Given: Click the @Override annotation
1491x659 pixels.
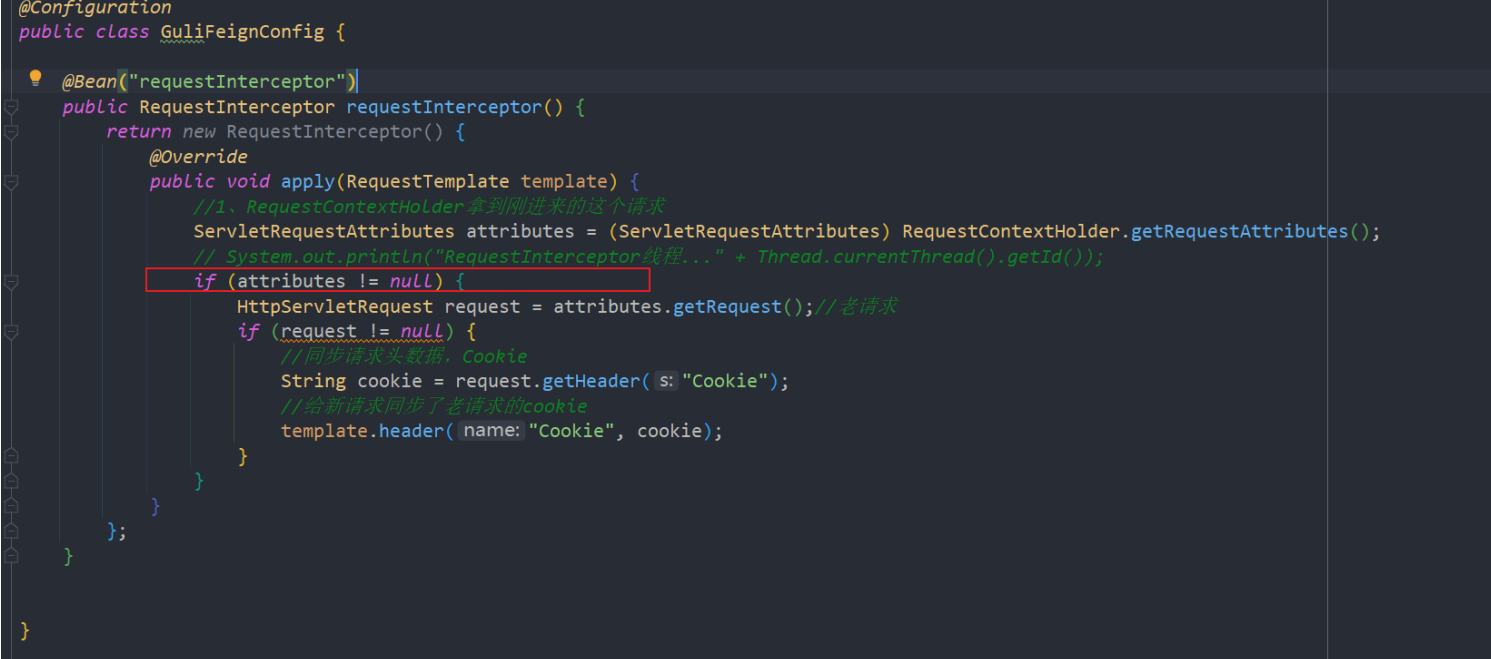Looking at the screenshot, I should 198,157.
